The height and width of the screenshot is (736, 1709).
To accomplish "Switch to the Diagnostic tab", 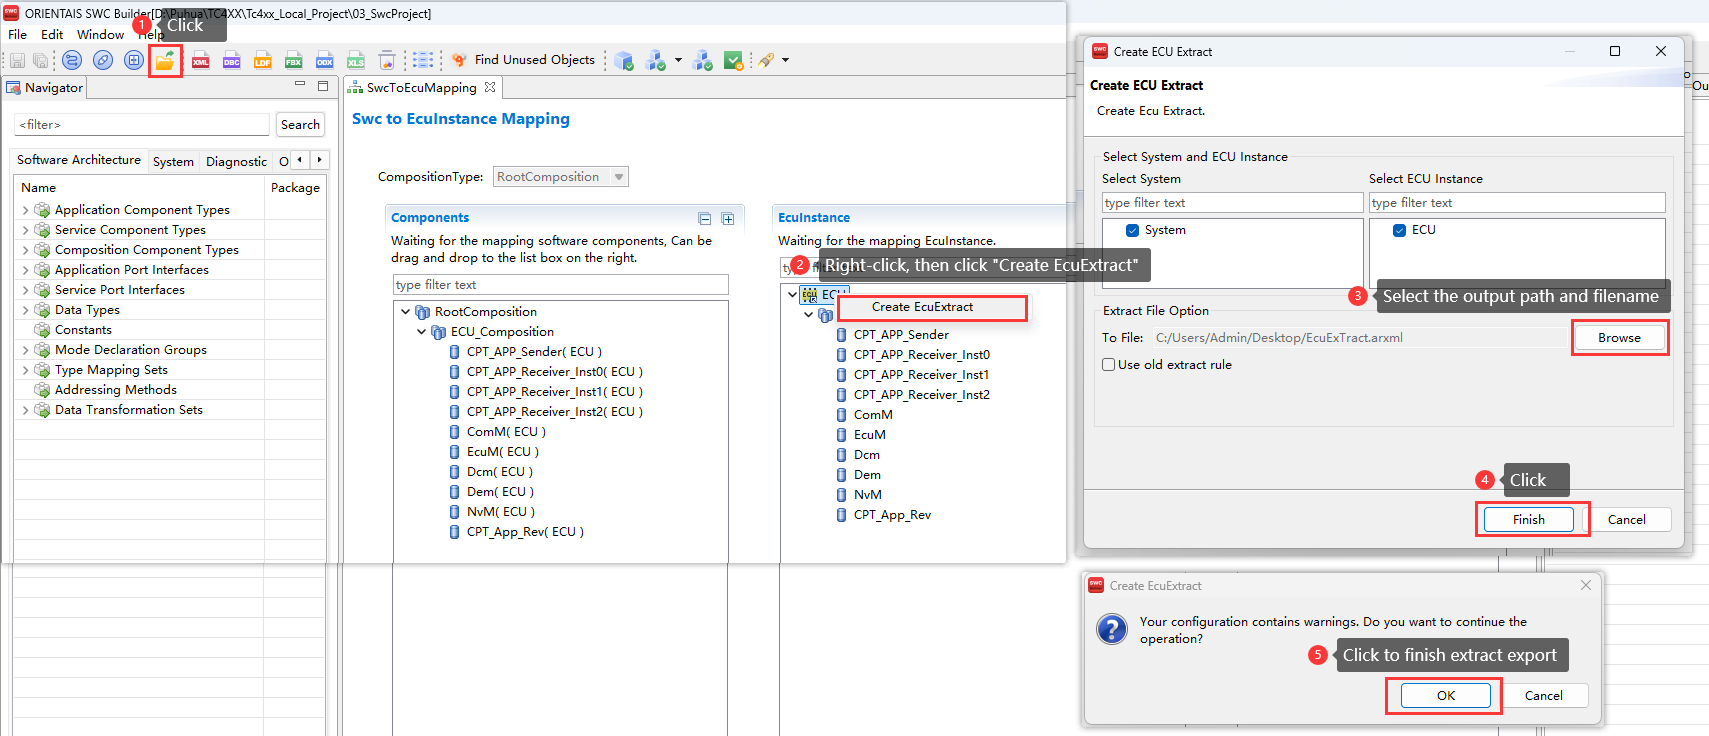I will pos(236,161).
